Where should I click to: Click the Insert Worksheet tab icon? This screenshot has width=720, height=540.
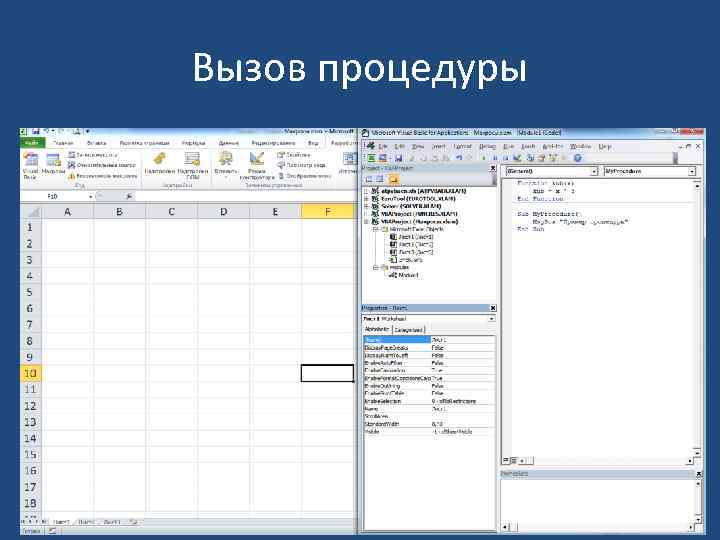click(x=134, y=522)
